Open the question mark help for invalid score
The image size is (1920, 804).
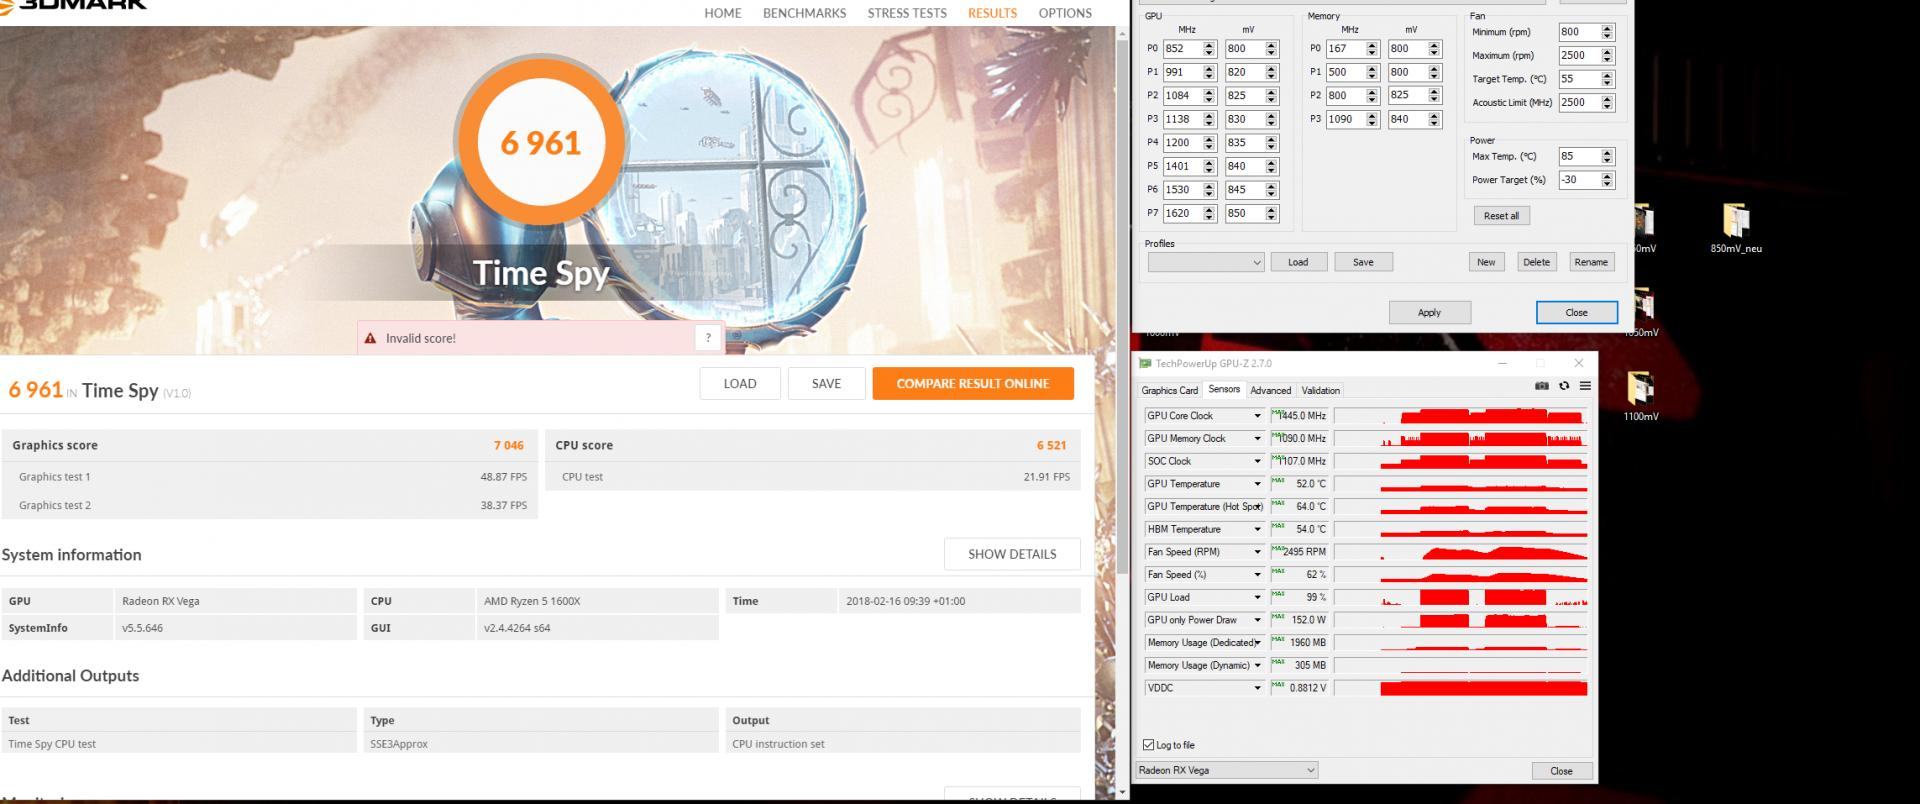click(x=708, y=338)
